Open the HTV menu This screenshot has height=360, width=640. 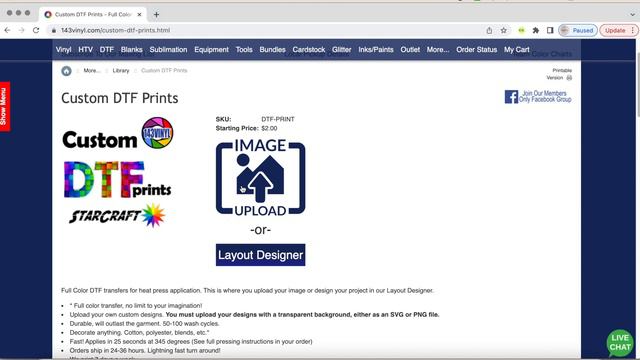(x=85, y=49)
